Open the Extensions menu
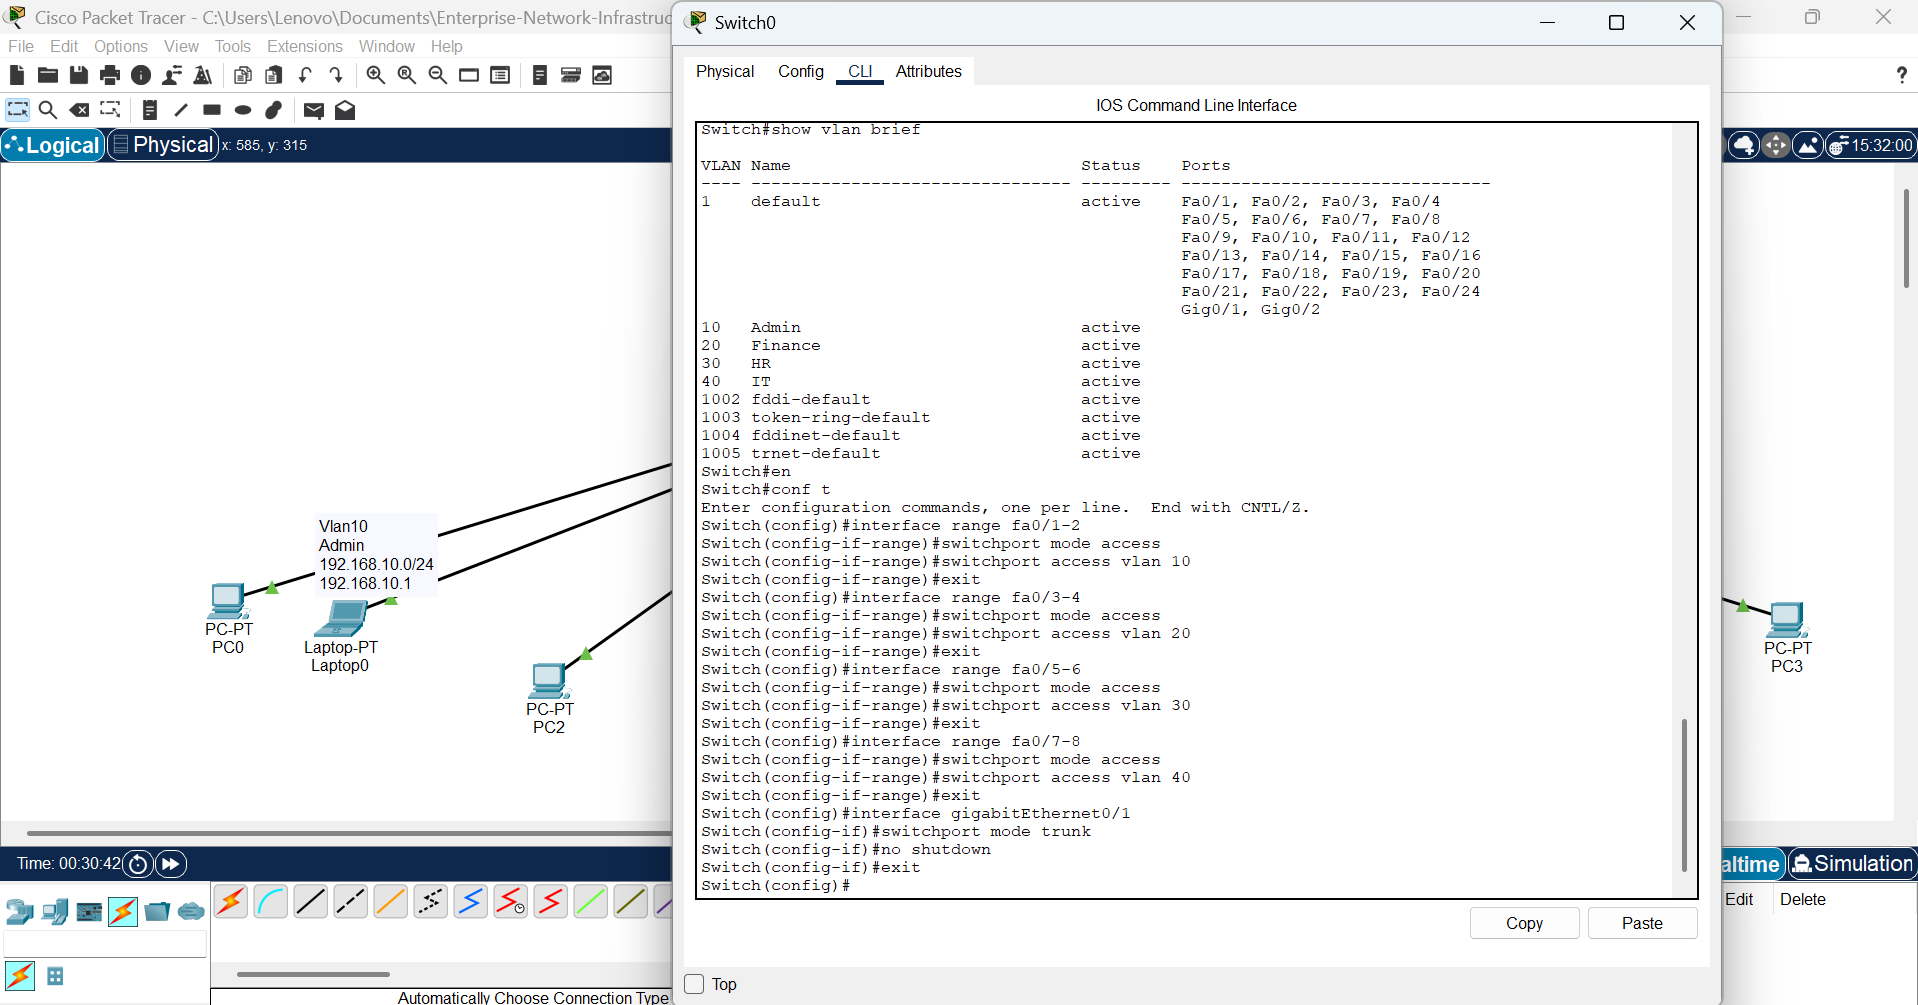 click(x=305, y=46)
